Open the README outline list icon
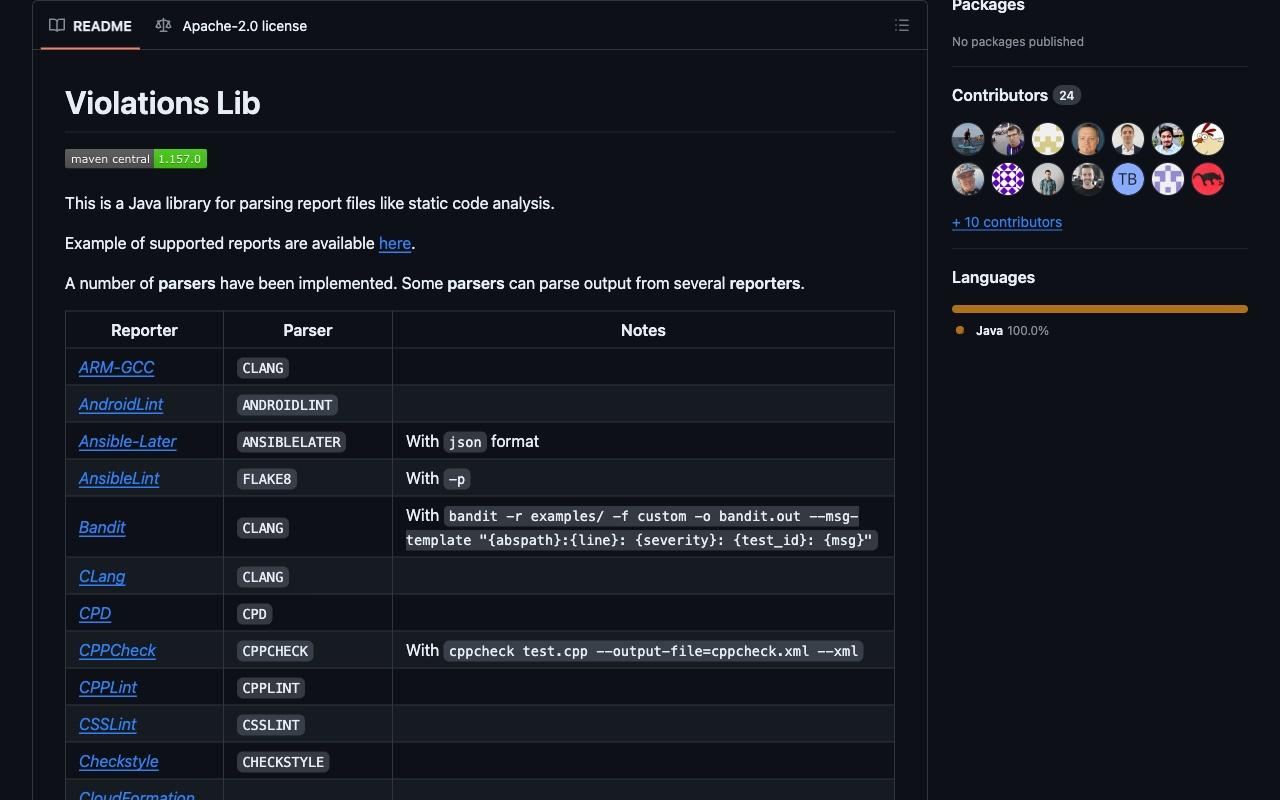Screen dimensions: 1280x800 [x=902, y=26]
